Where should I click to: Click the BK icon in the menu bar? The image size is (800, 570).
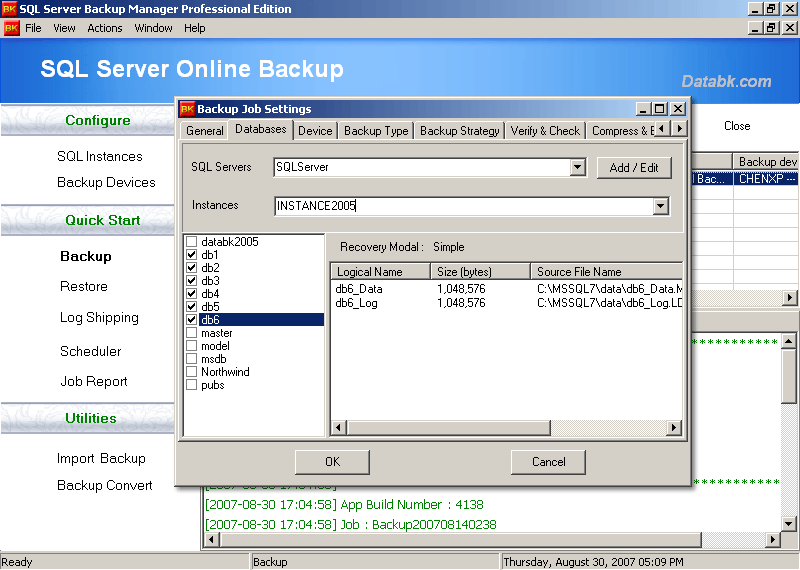(x=11, y=28)
